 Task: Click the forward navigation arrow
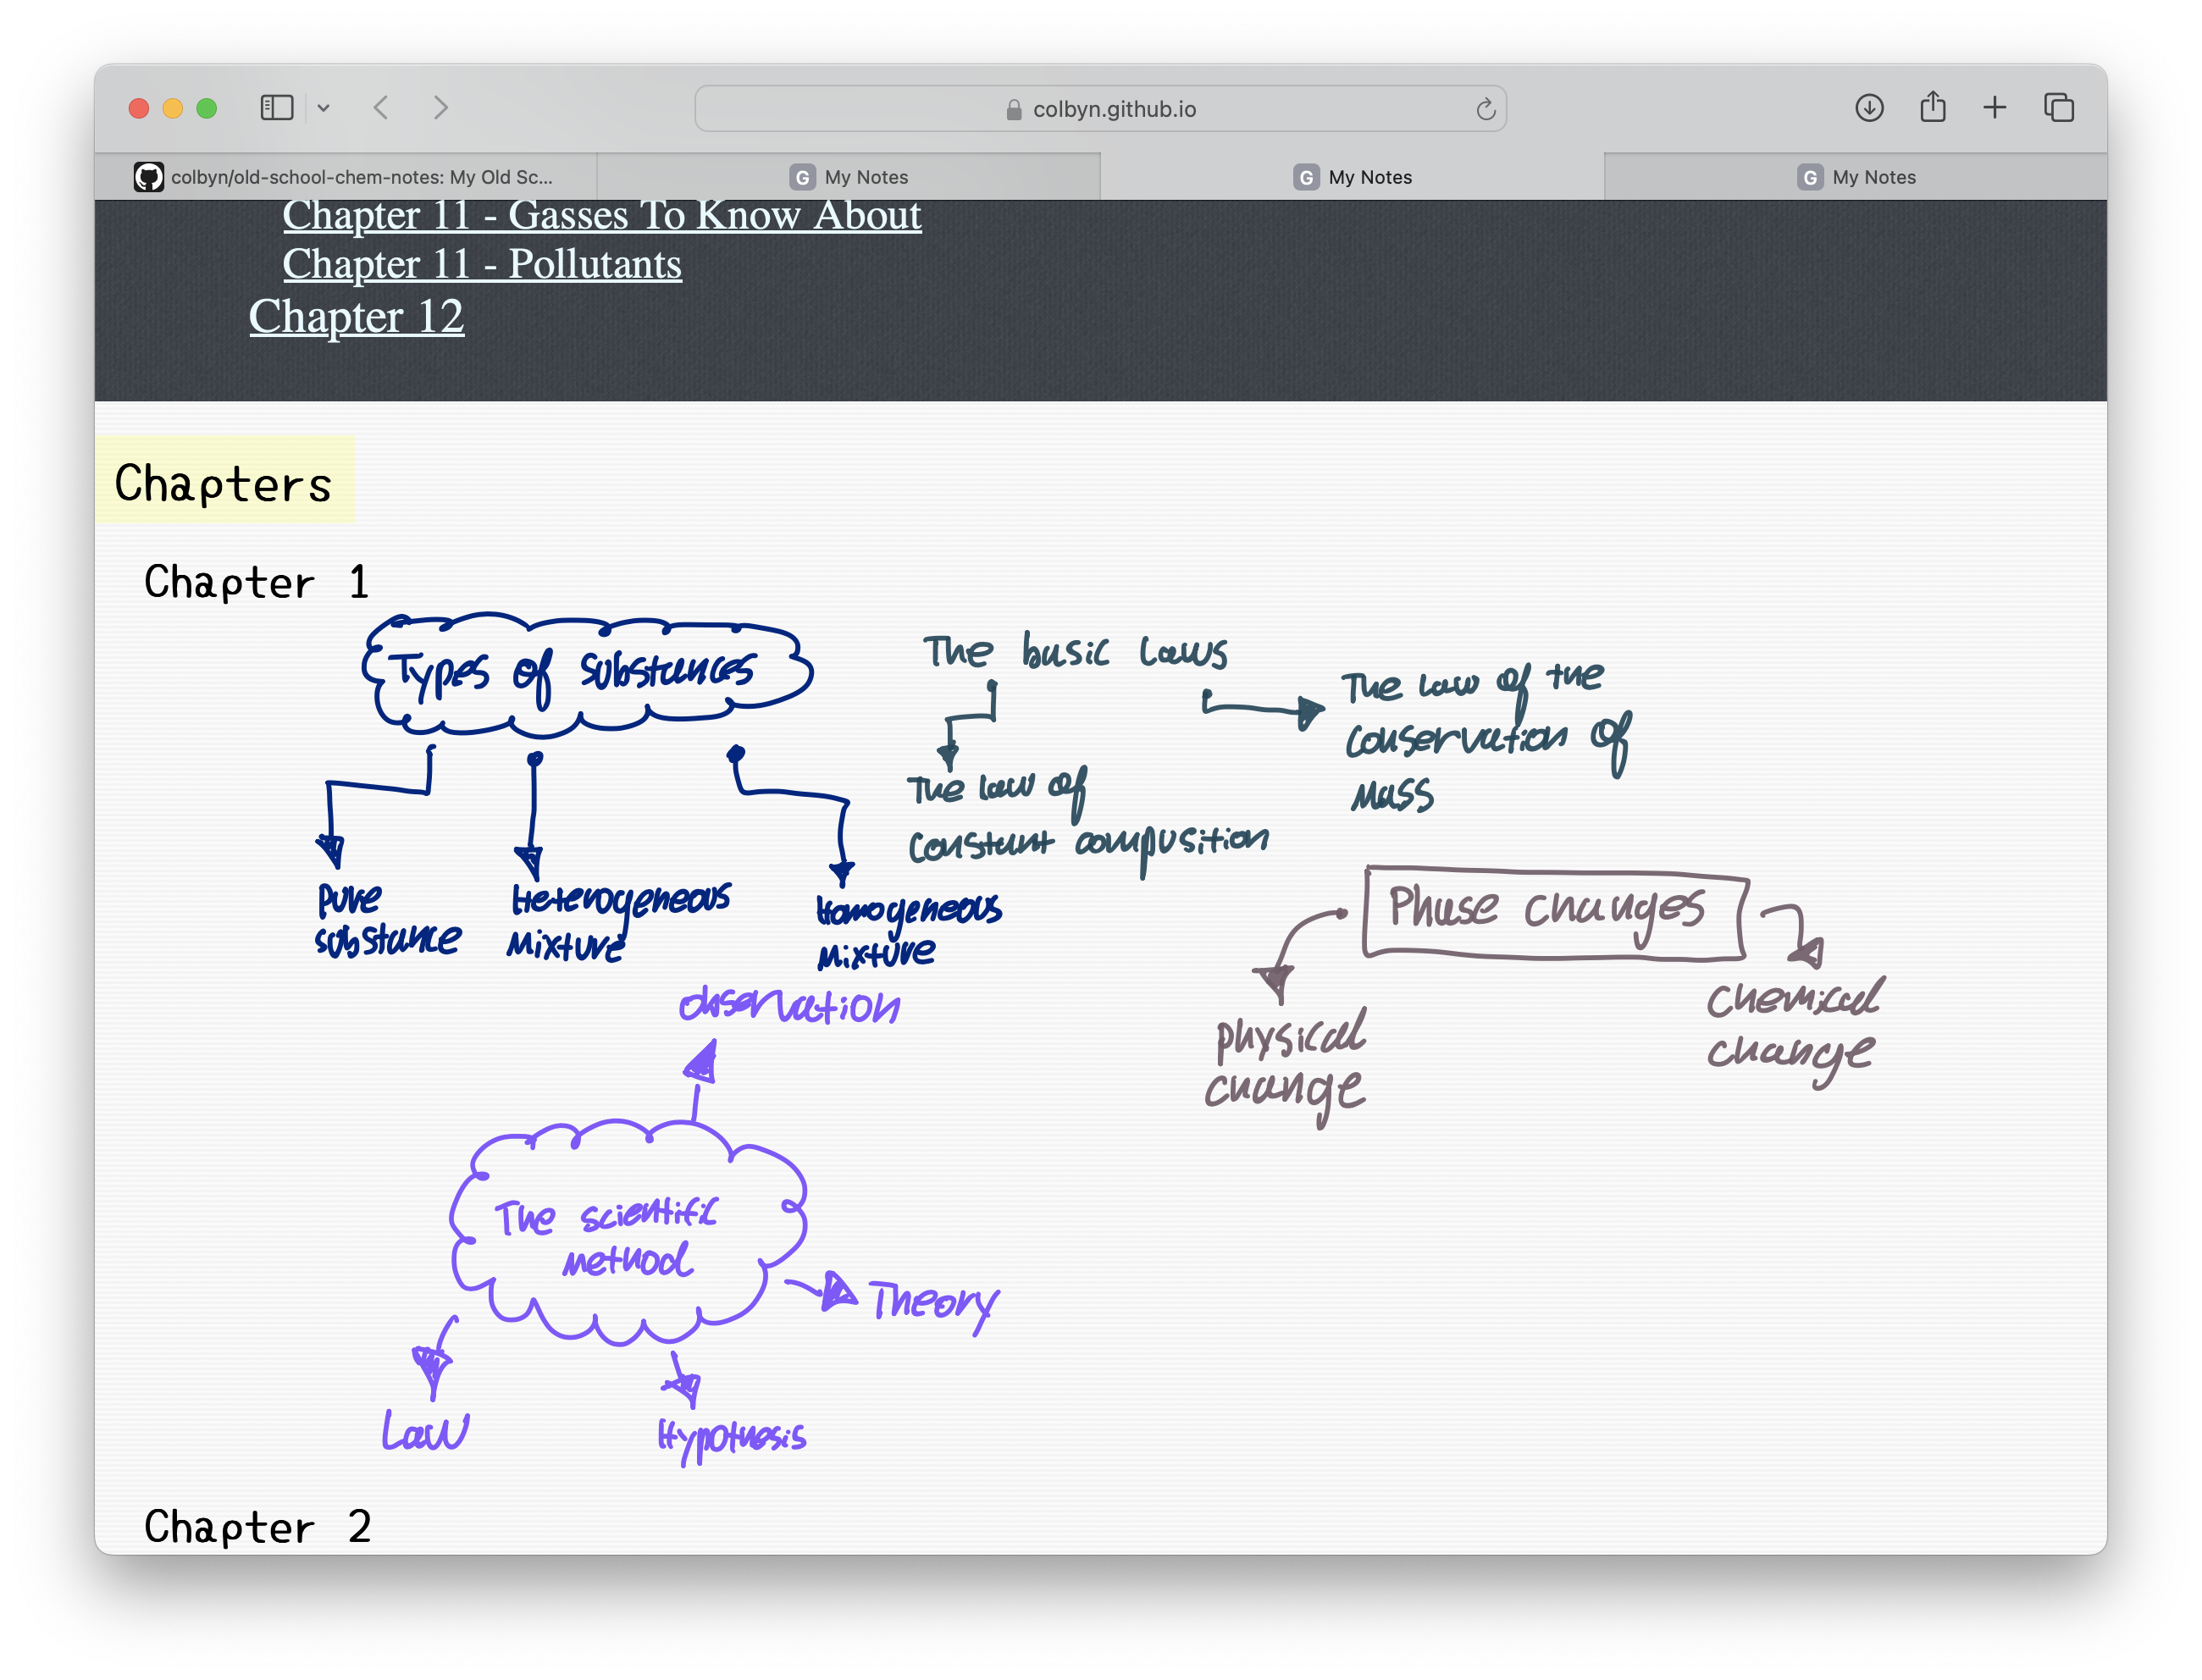(441, 108)
